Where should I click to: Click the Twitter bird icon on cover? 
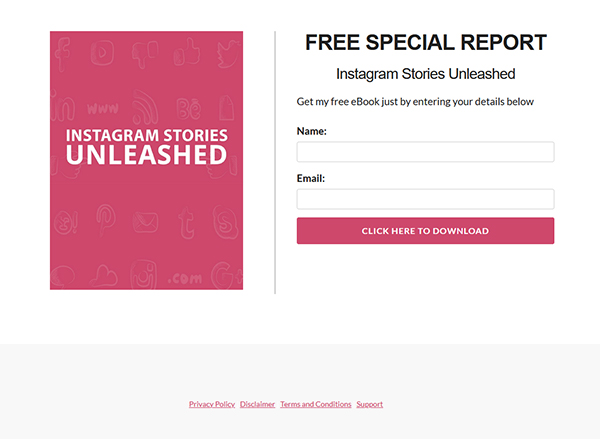coord(229,54)
